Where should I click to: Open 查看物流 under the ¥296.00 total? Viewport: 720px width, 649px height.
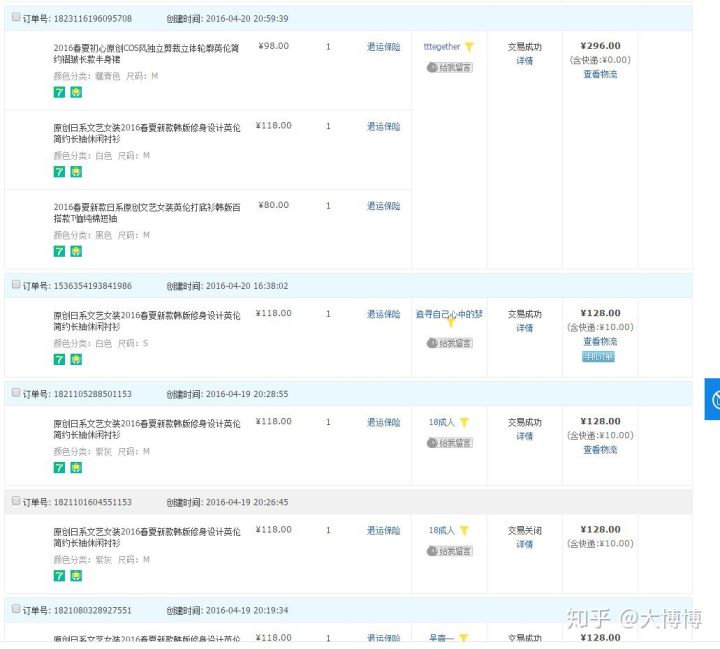pyautogui.click(x=600, y=74)
